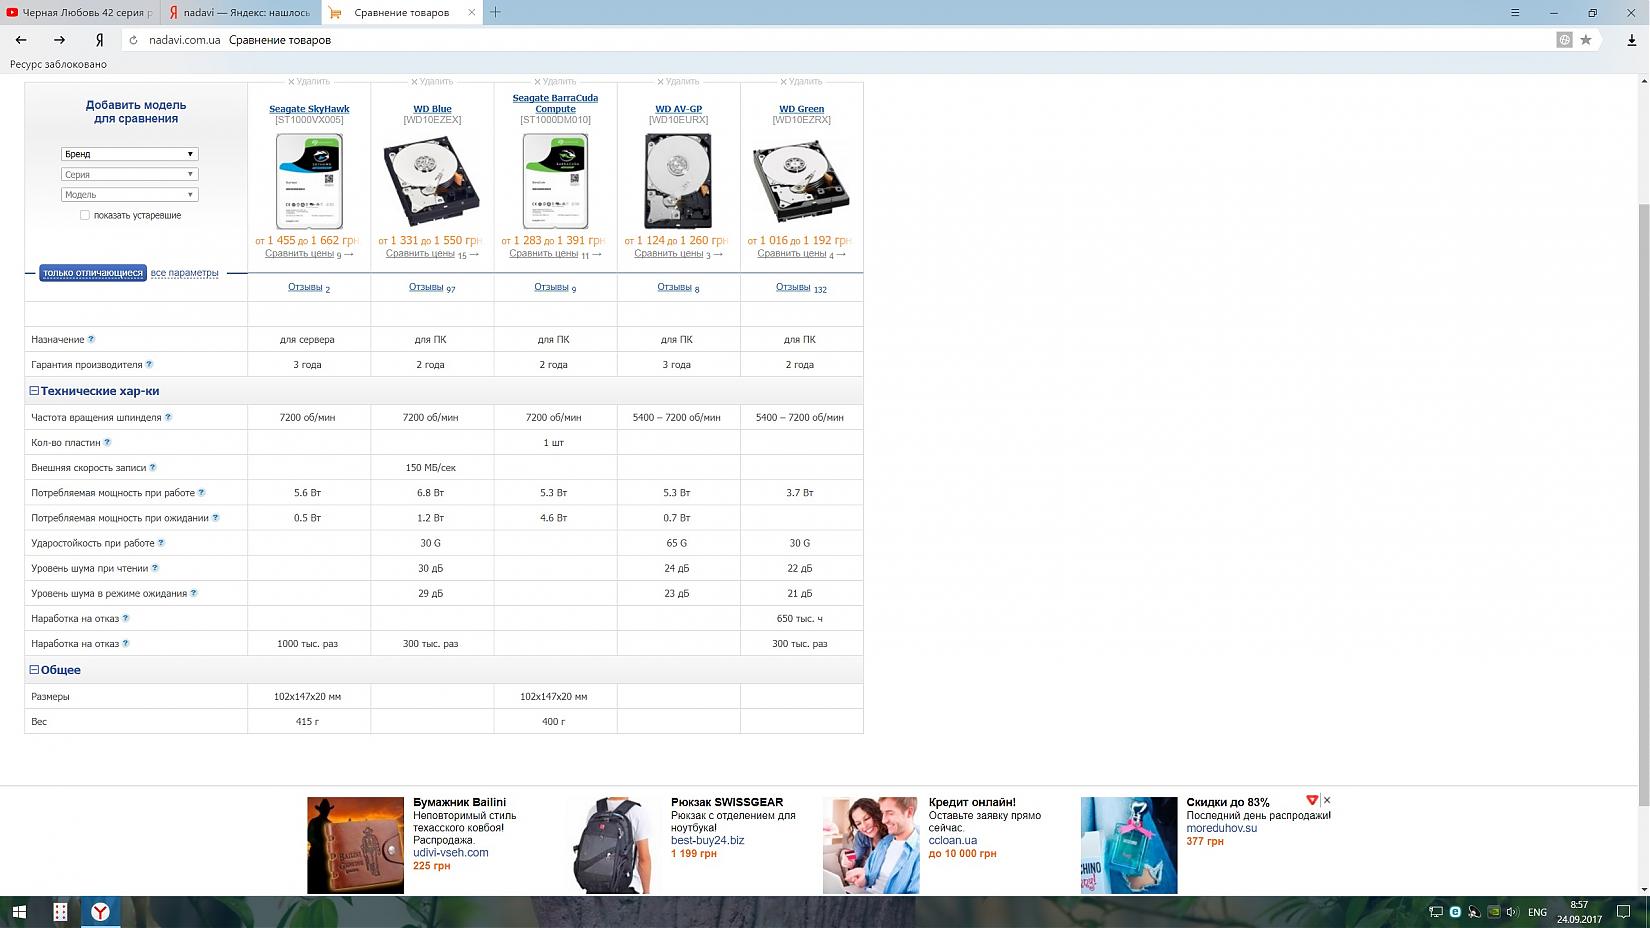Click the Seagate SkyHawk drive image

(x=309, y=182)
